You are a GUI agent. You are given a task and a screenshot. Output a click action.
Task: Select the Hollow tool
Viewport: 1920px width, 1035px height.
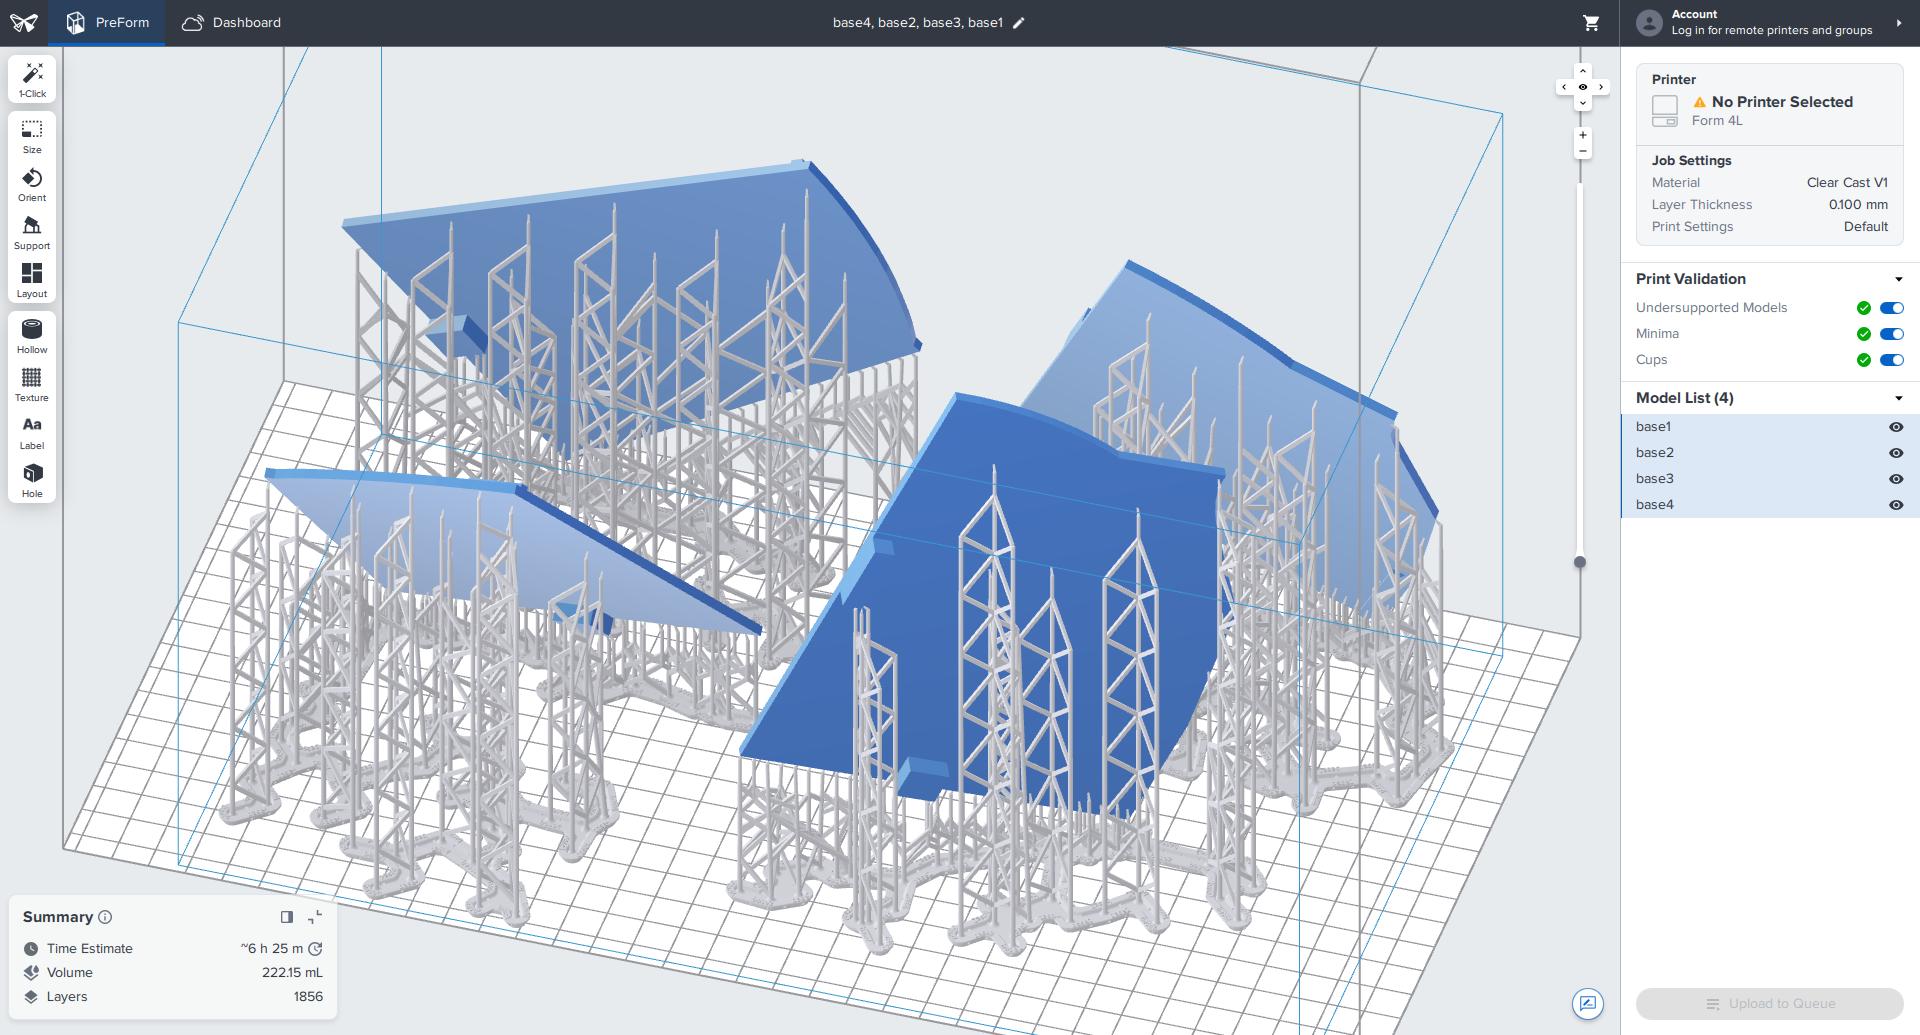coord(32,337)
